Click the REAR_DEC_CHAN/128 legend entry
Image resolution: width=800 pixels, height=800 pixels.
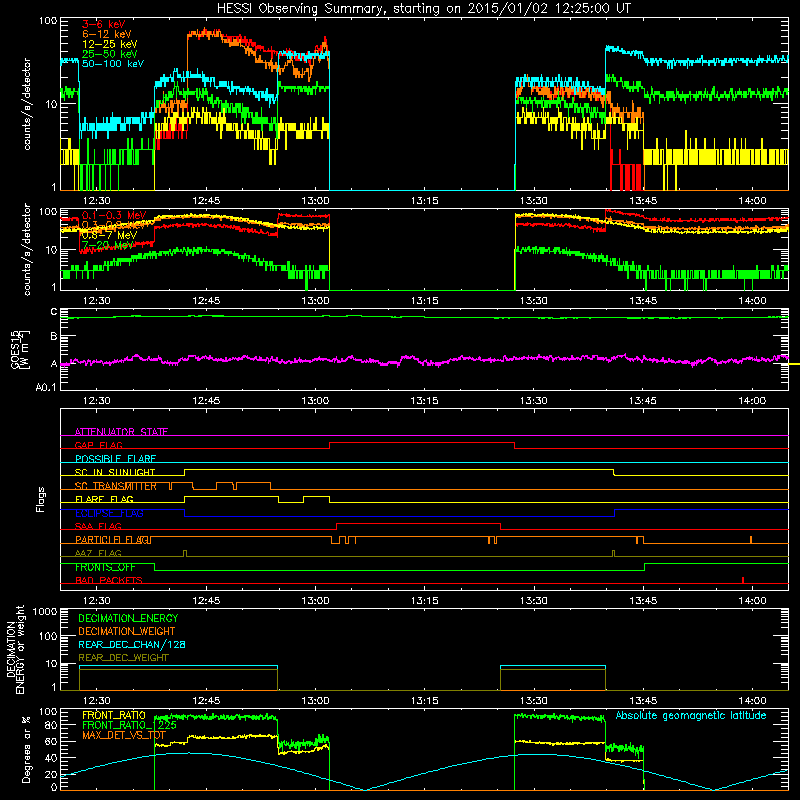(x=132, y=644)
